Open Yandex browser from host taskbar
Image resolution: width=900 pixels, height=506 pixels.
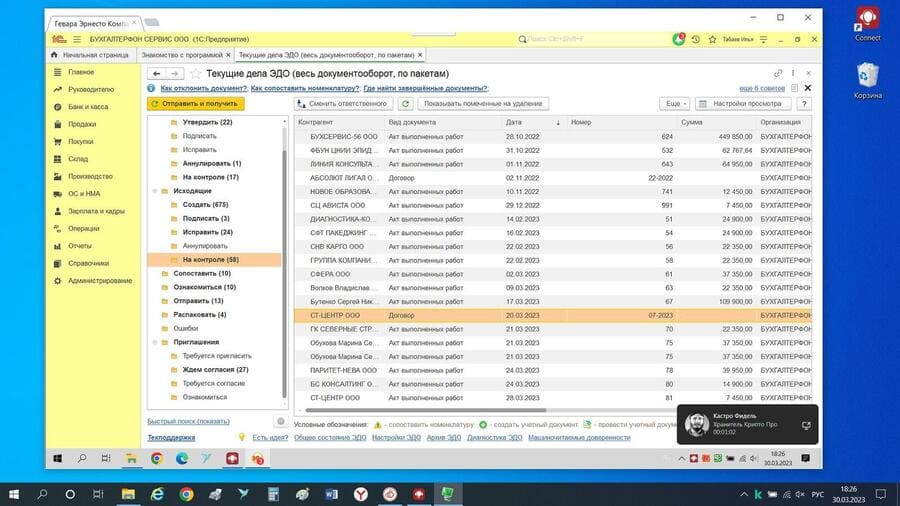click(x=360, y=494)
